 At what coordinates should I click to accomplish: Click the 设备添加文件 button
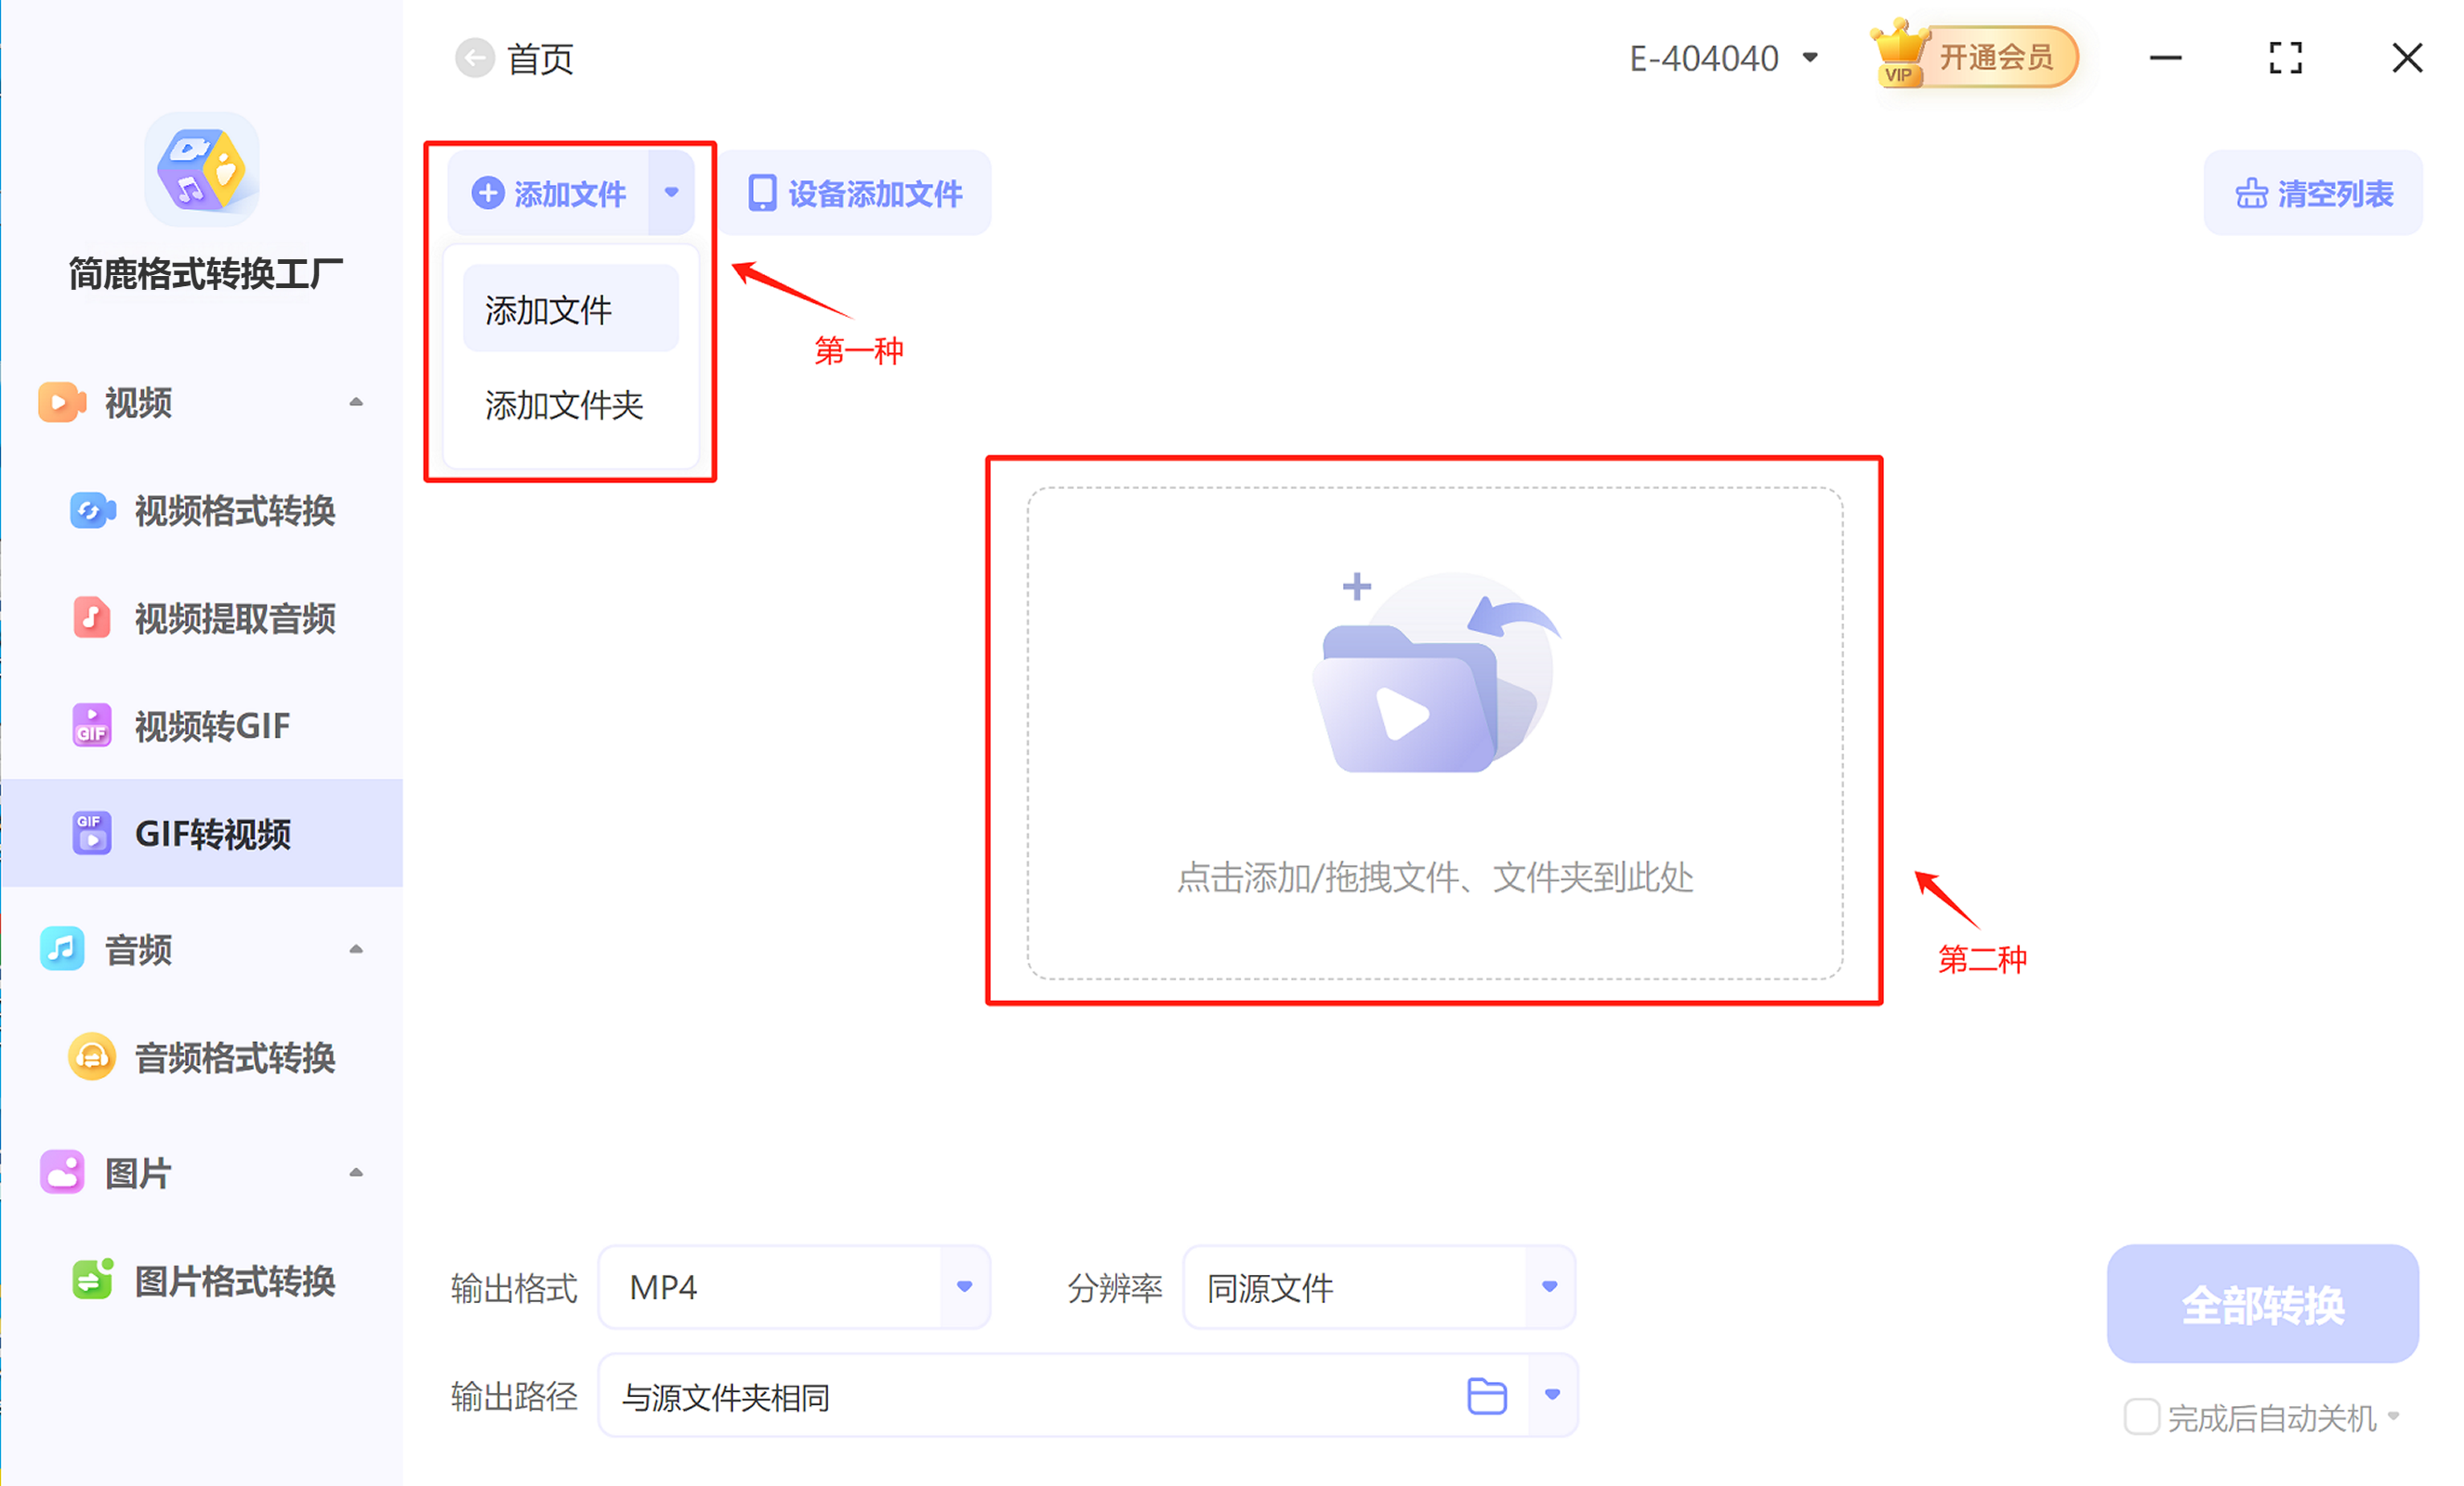(855, 194)
